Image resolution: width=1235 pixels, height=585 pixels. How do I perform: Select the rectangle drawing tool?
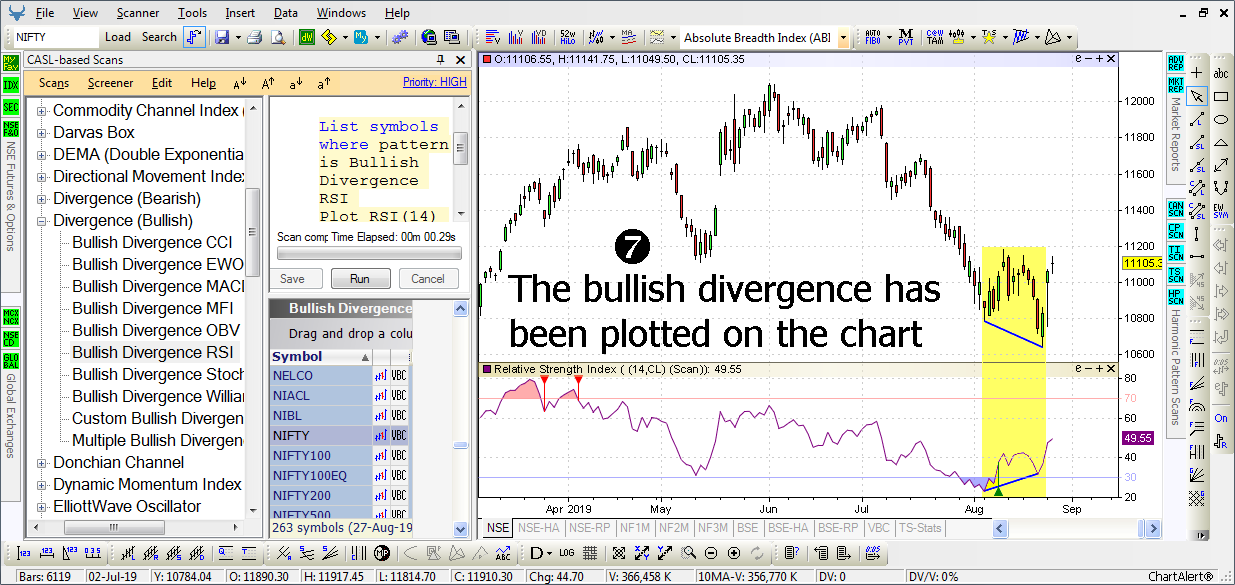[x=1221, y=96]
